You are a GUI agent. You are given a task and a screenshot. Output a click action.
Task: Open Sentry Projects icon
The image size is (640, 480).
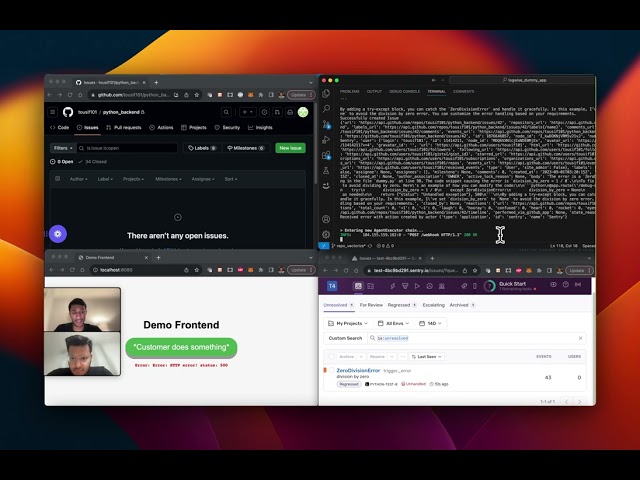pyautogui.click(x=371, y=286)
